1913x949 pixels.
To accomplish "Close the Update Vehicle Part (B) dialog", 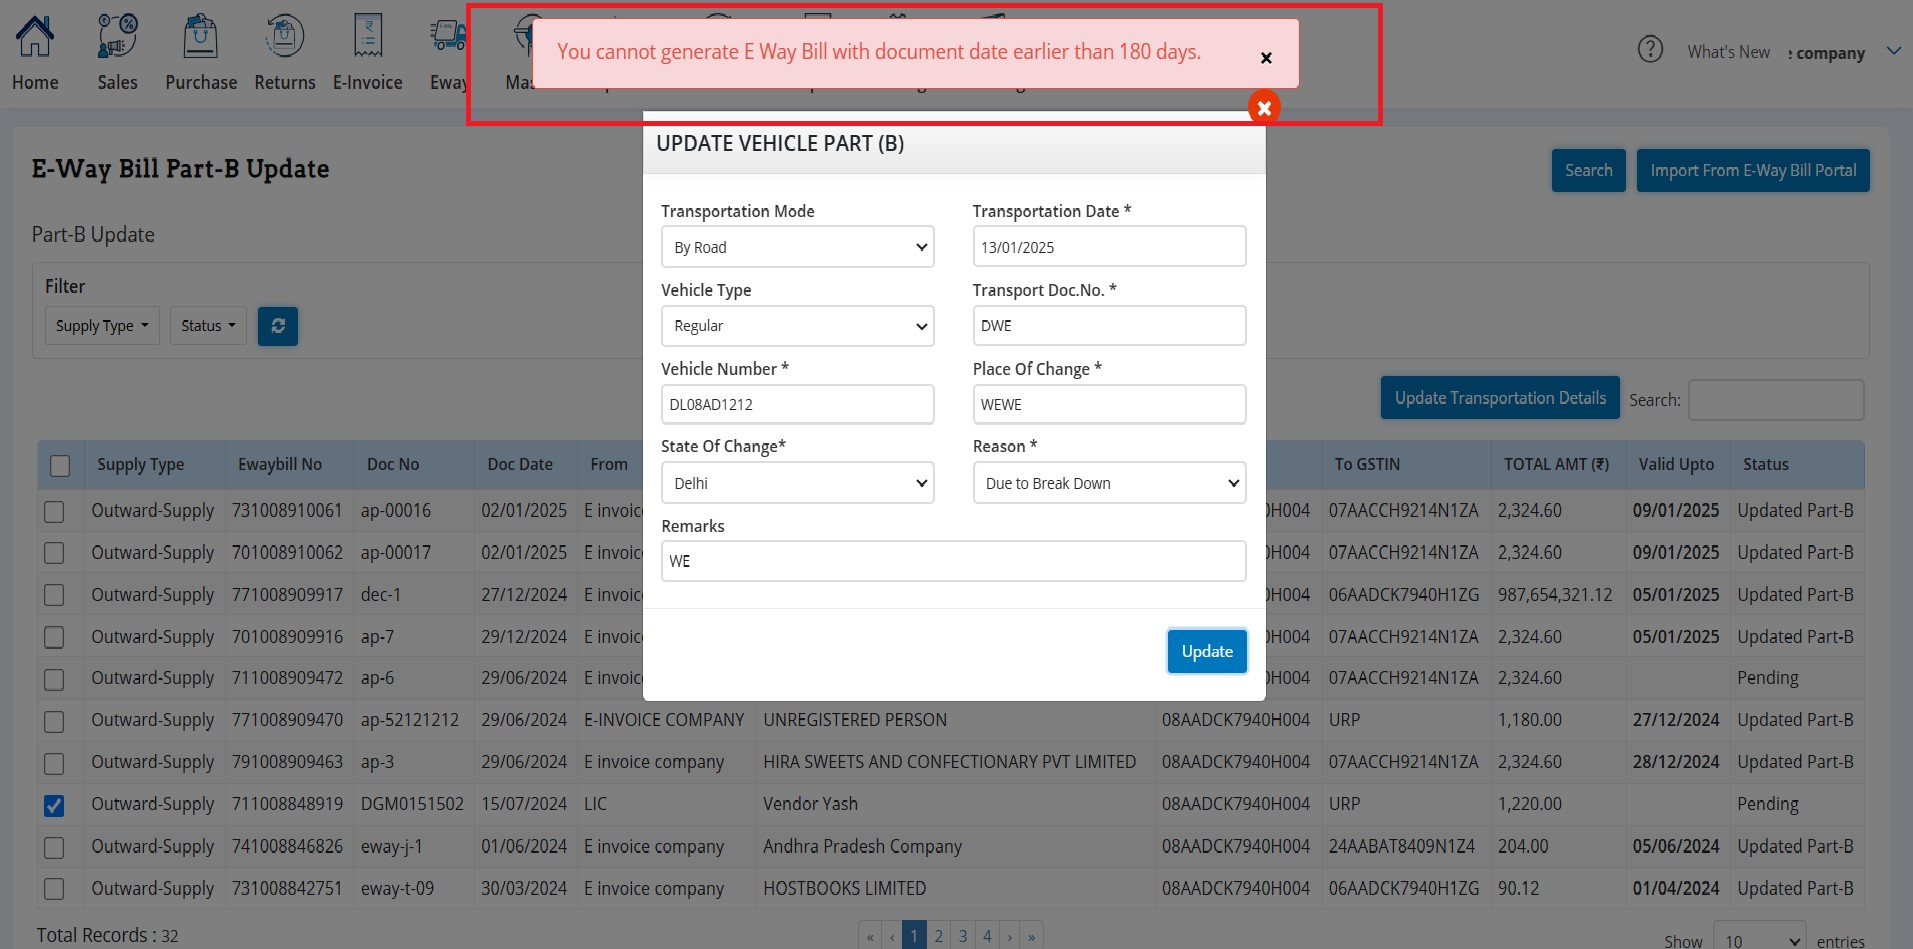I will (x=1264, y=107).
